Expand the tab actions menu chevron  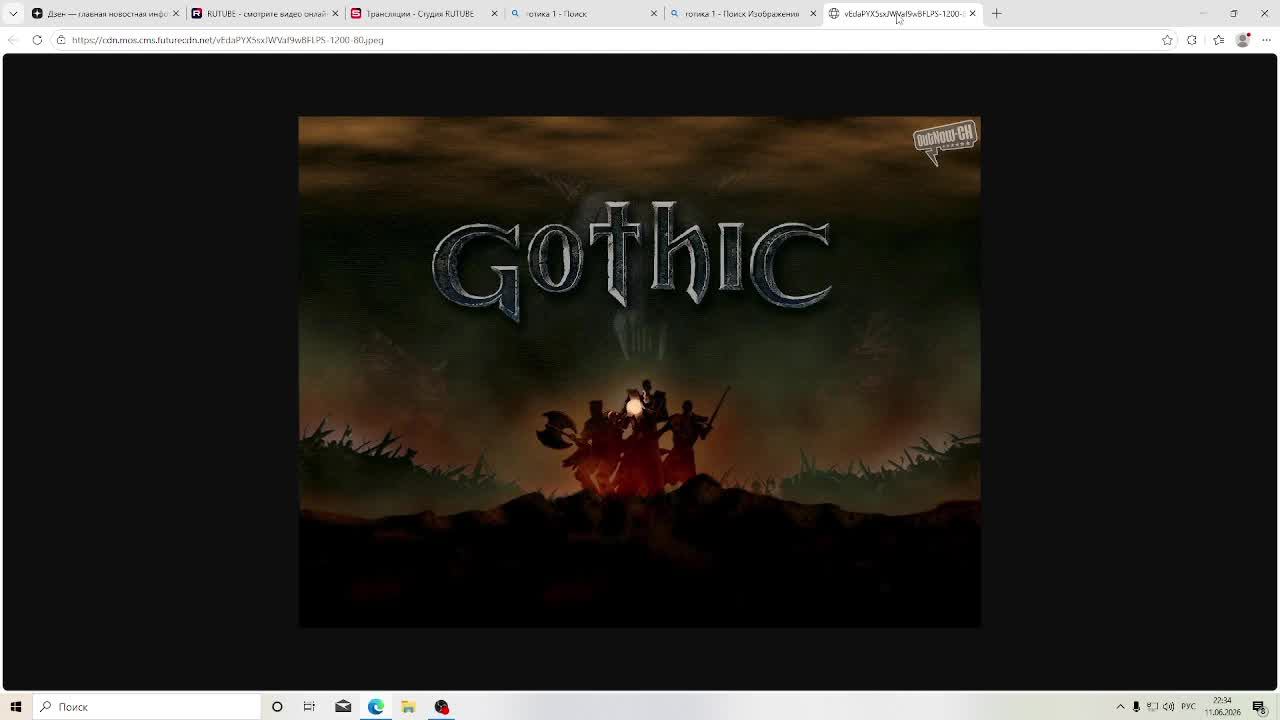click(x=13, y=13)
